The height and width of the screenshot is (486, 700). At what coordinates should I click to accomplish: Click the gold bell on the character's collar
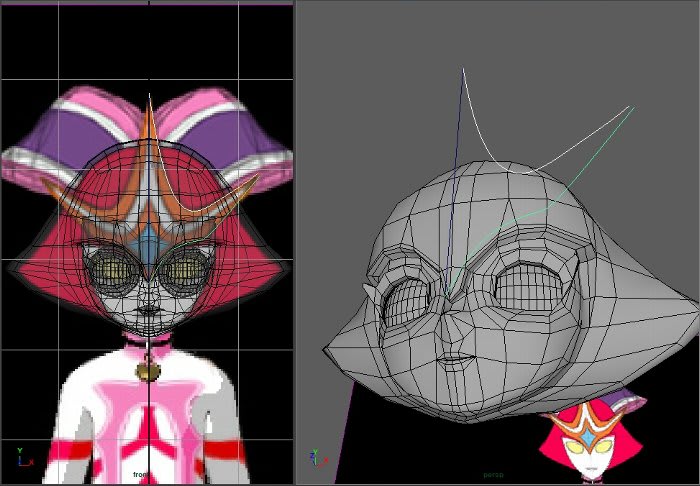[x=148, y=371]
